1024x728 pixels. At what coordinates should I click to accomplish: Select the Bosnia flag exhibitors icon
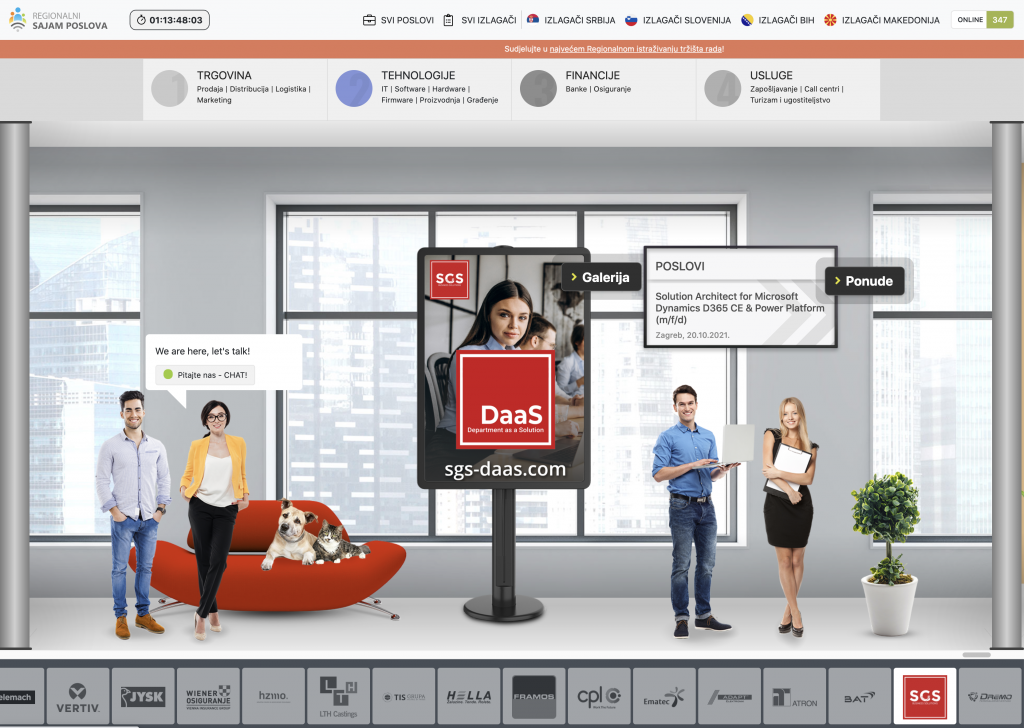(747, 20)
